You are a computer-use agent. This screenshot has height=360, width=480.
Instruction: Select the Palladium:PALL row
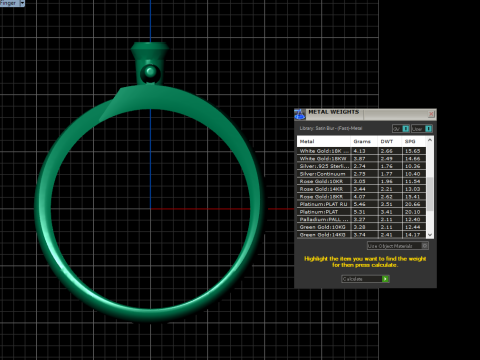[361, 219]
